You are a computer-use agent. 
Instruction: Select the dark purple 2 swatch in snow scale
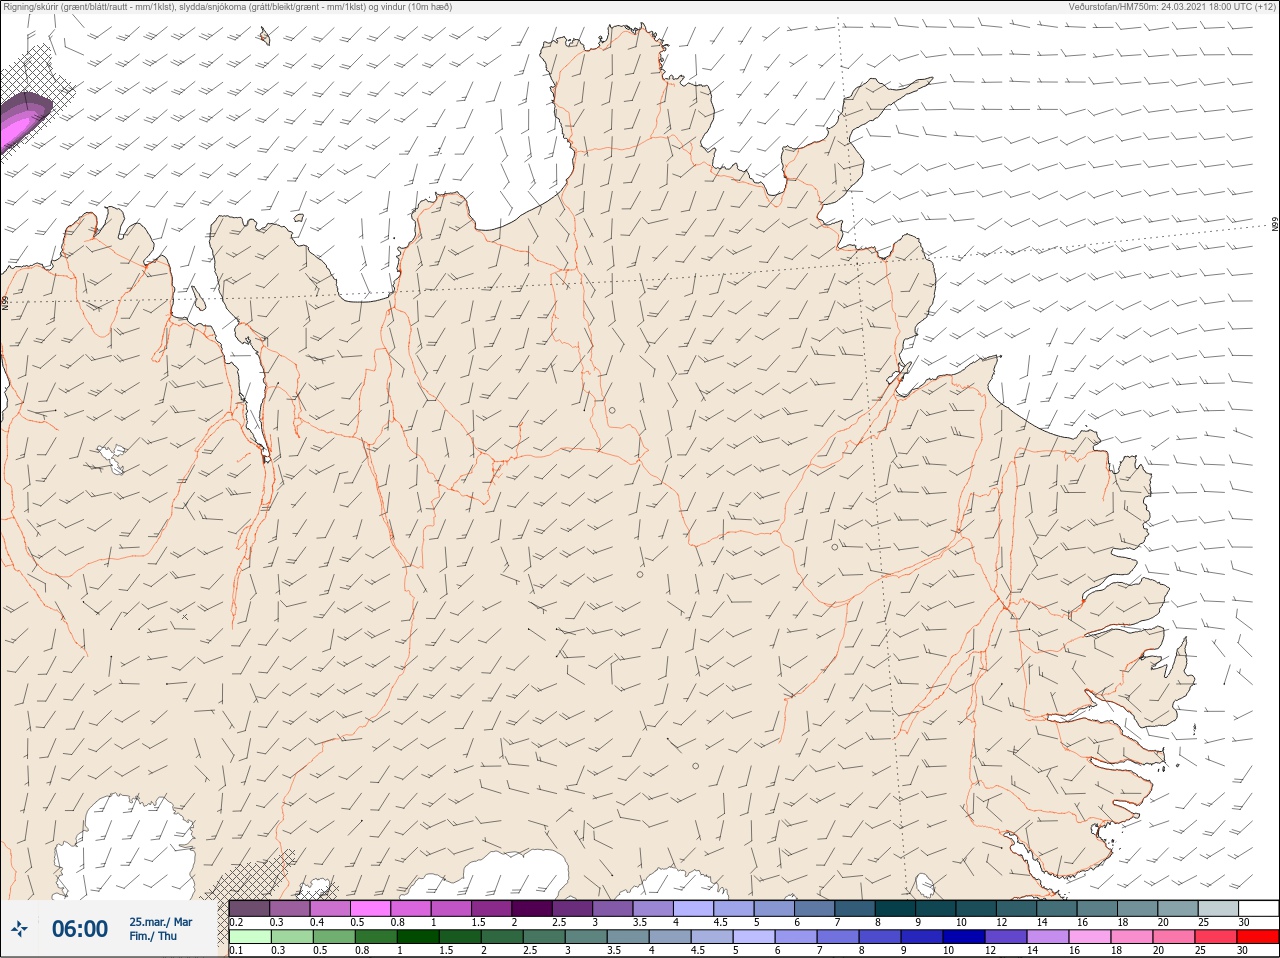532,908
